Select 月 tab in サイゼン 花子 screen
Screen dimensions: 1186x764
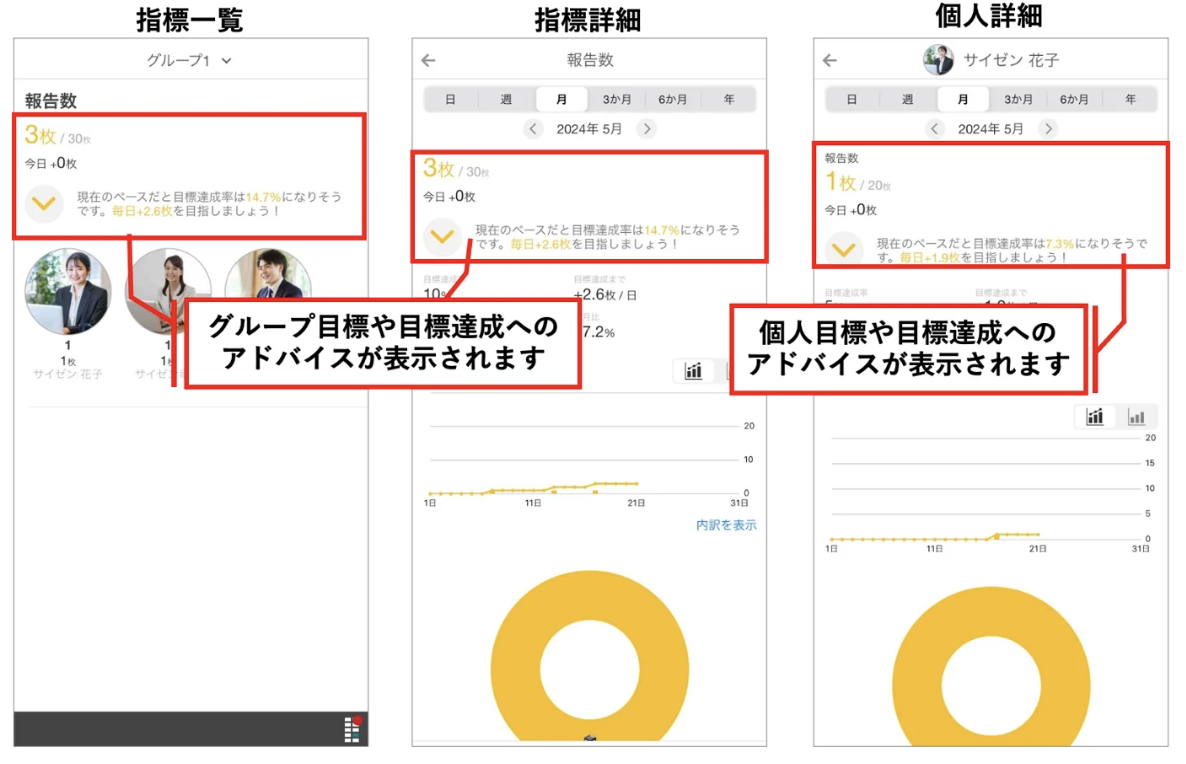tap(963, 99)
